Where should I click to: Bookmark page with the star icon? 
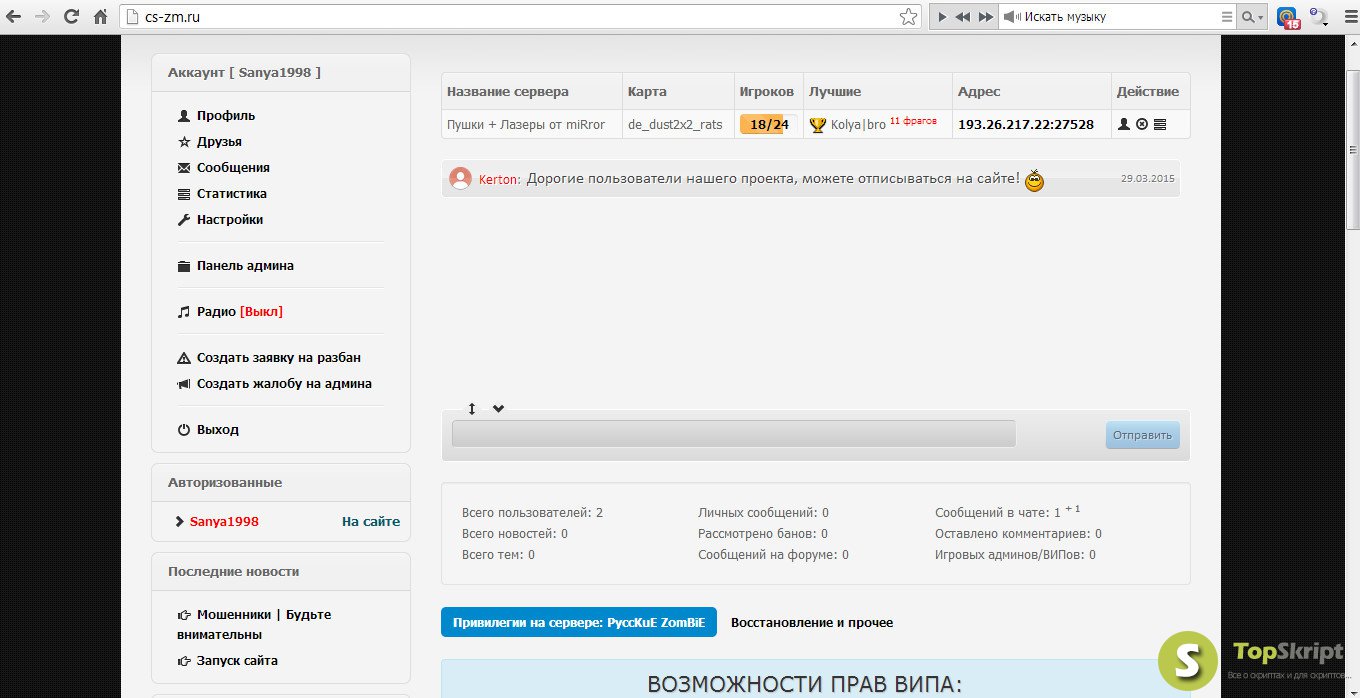(x=908, y=17)
